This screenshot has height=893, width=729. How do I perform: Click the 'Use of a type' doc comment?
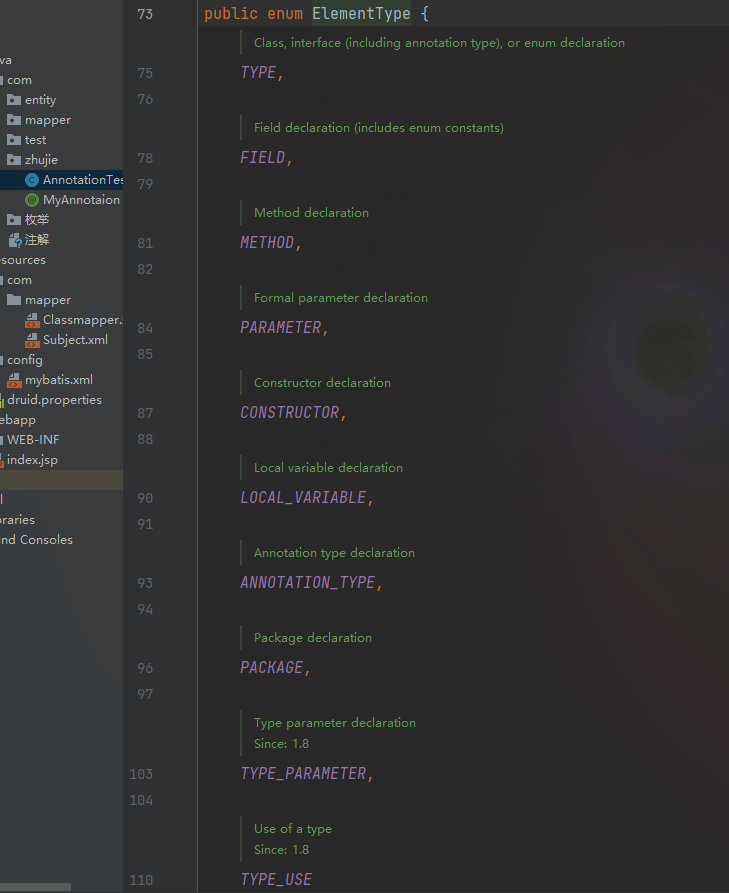click(293, 829)
